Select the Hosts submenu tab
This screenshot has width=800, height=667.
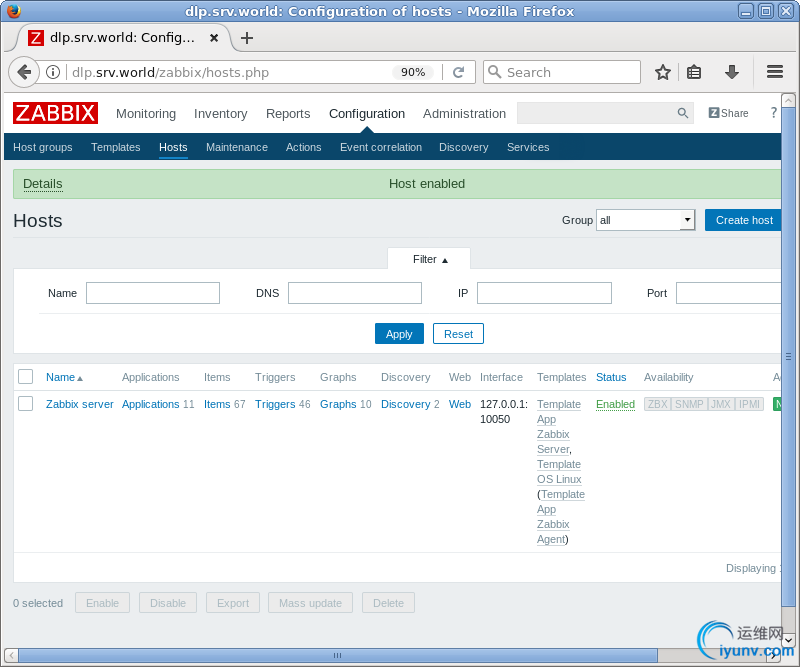point(173,147)
